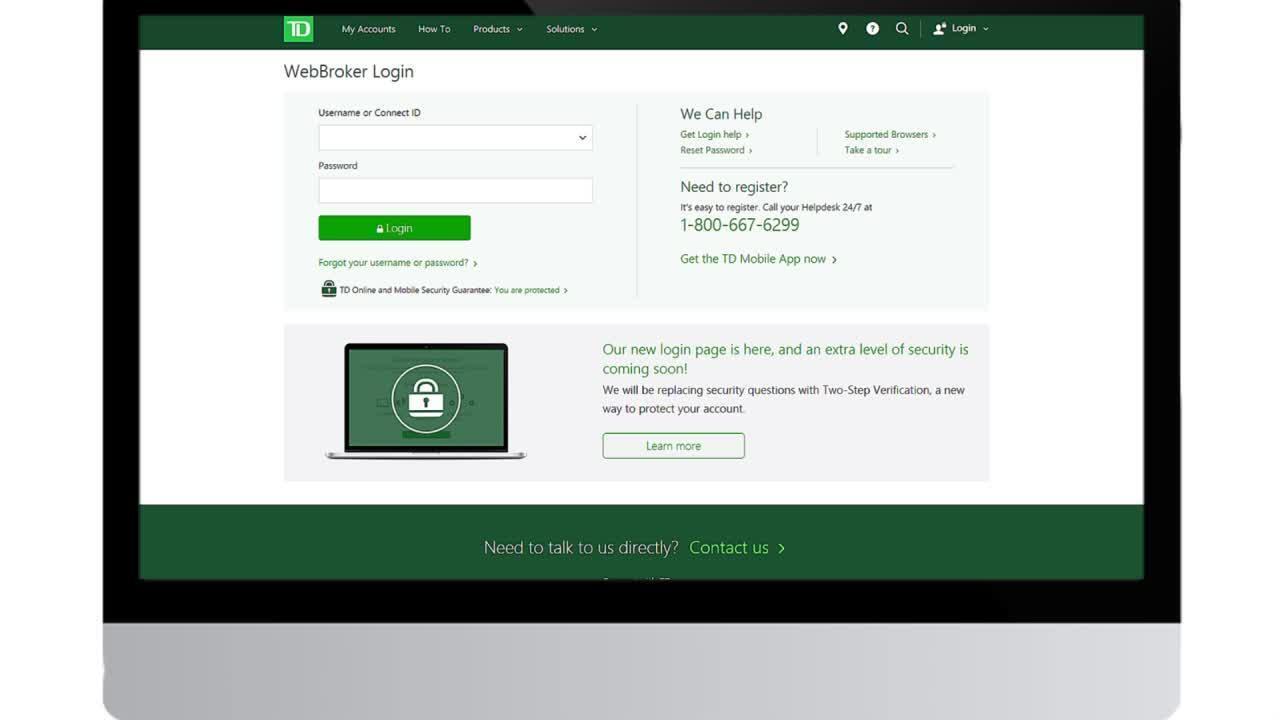
Task: Open the branch locator pin icon
Action: click(843, 29)
